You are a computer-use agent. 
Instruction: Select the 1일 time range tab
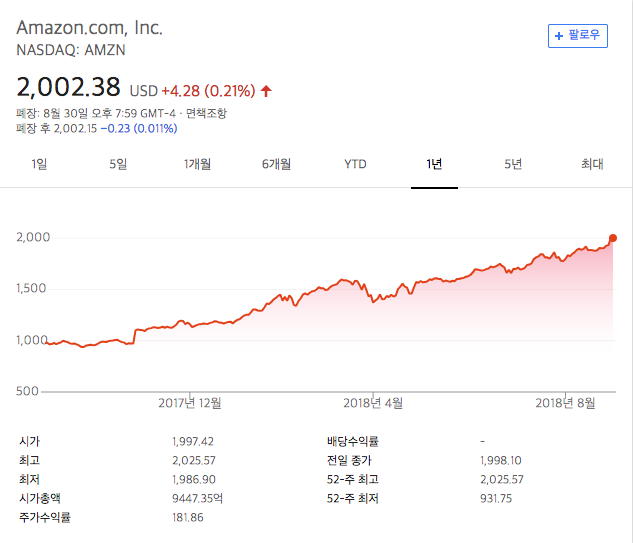pos(40,164)
